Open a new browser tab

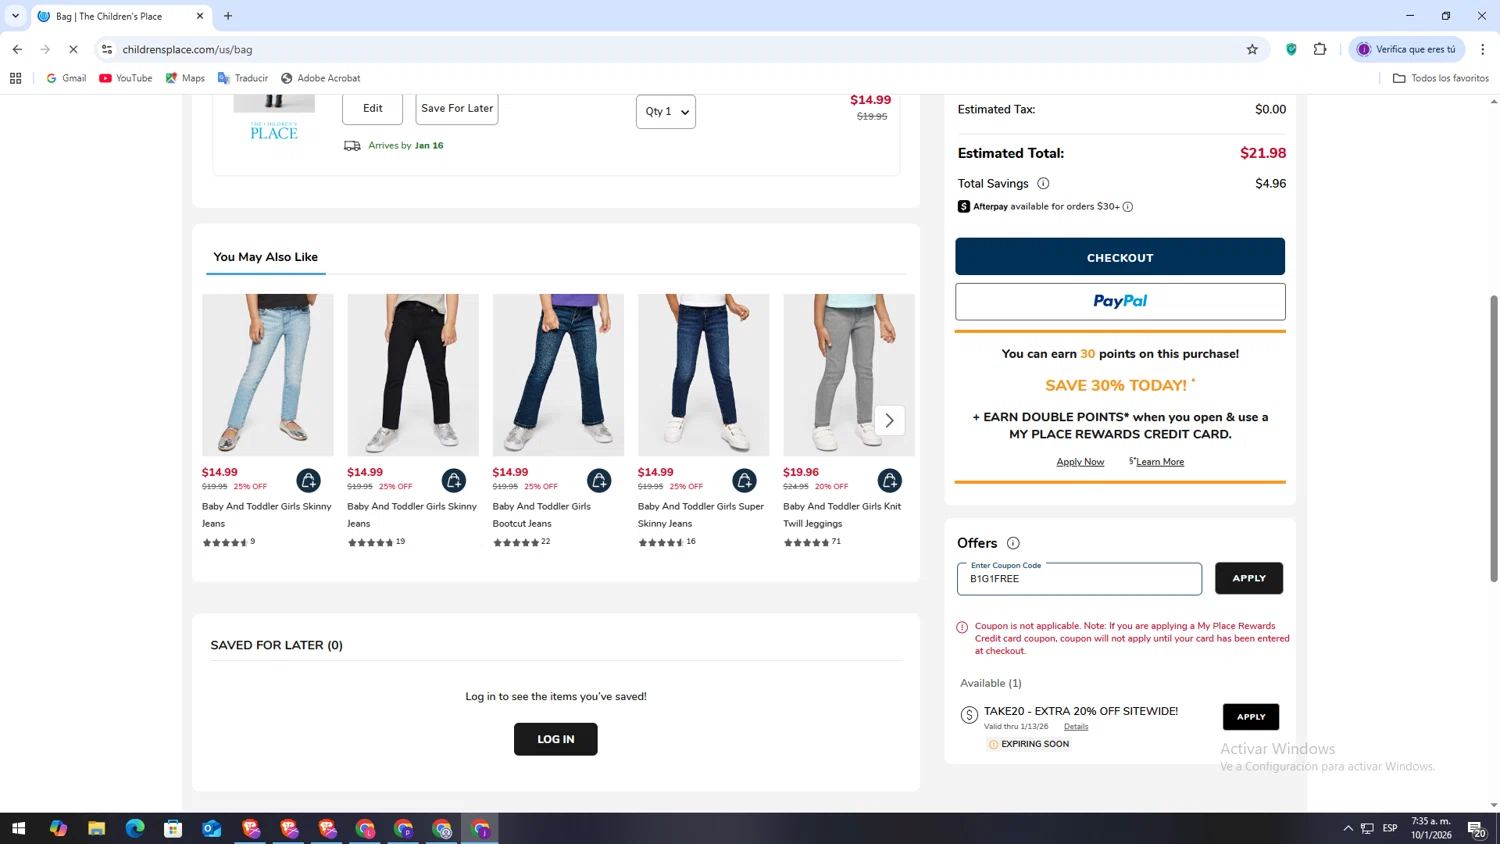[x=228, y=16]
